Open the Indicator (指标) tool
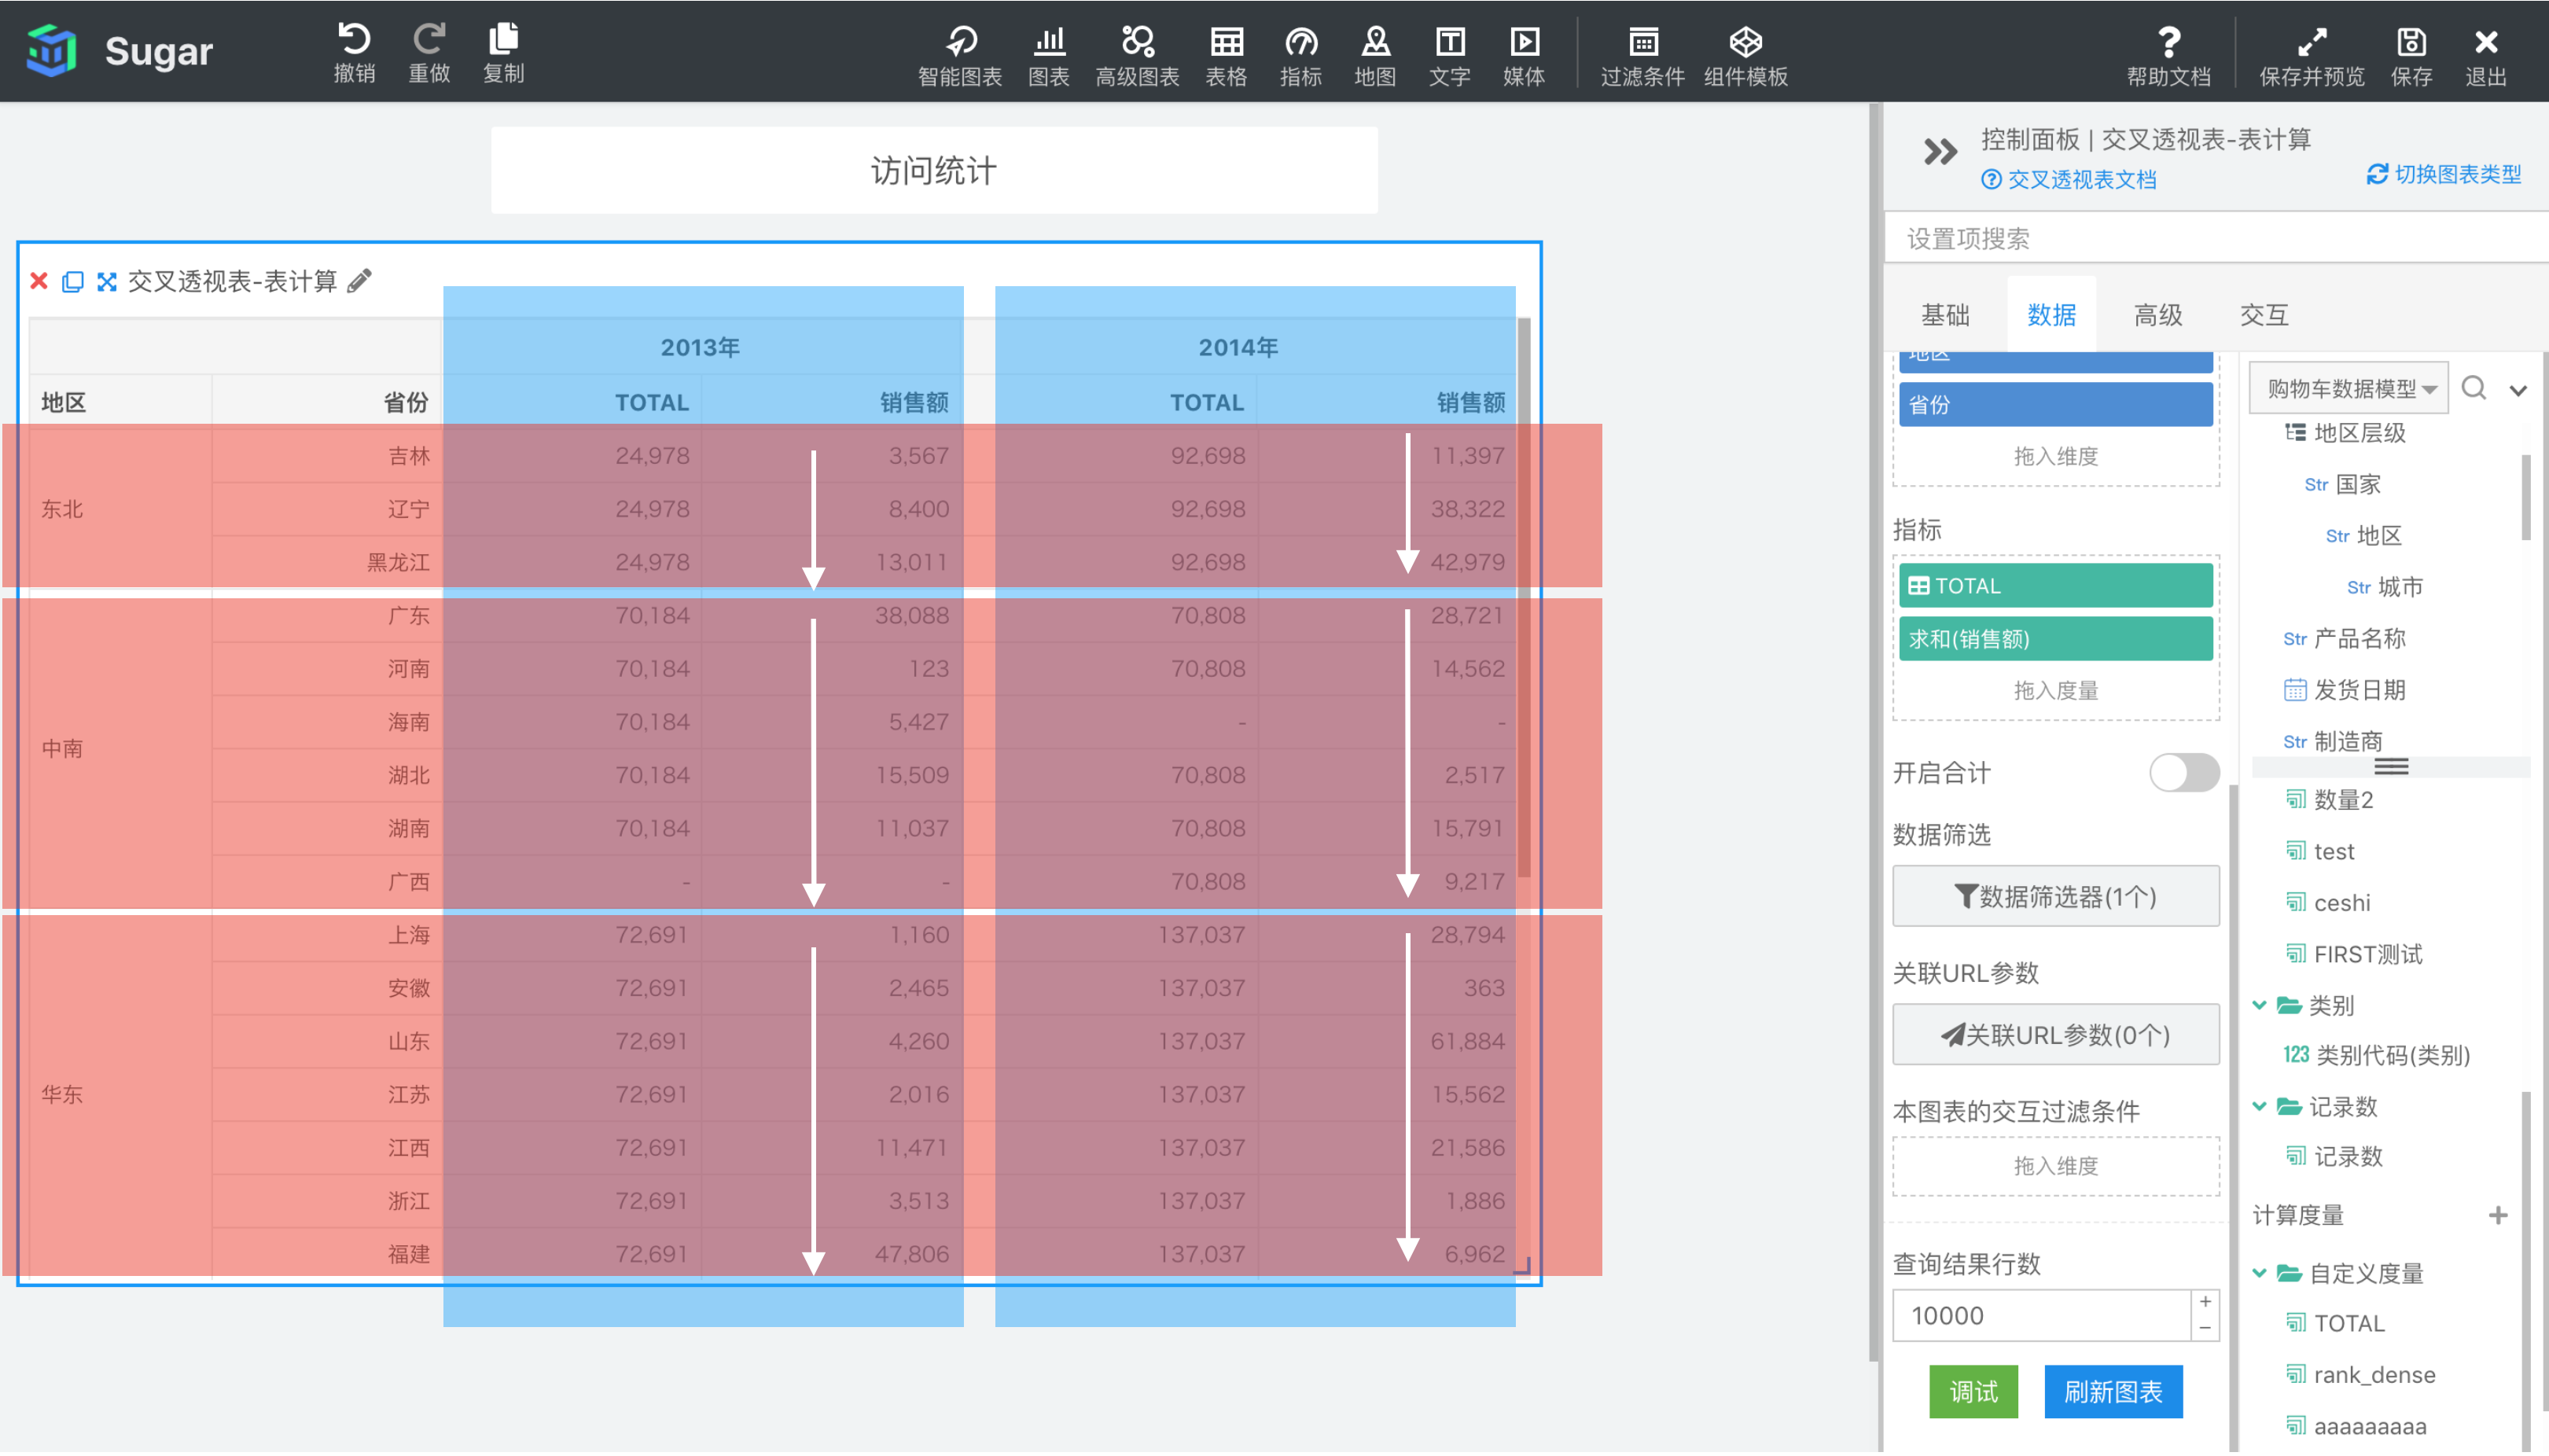Screen dimensions: 2549x1456 (x=1301, y=55)
